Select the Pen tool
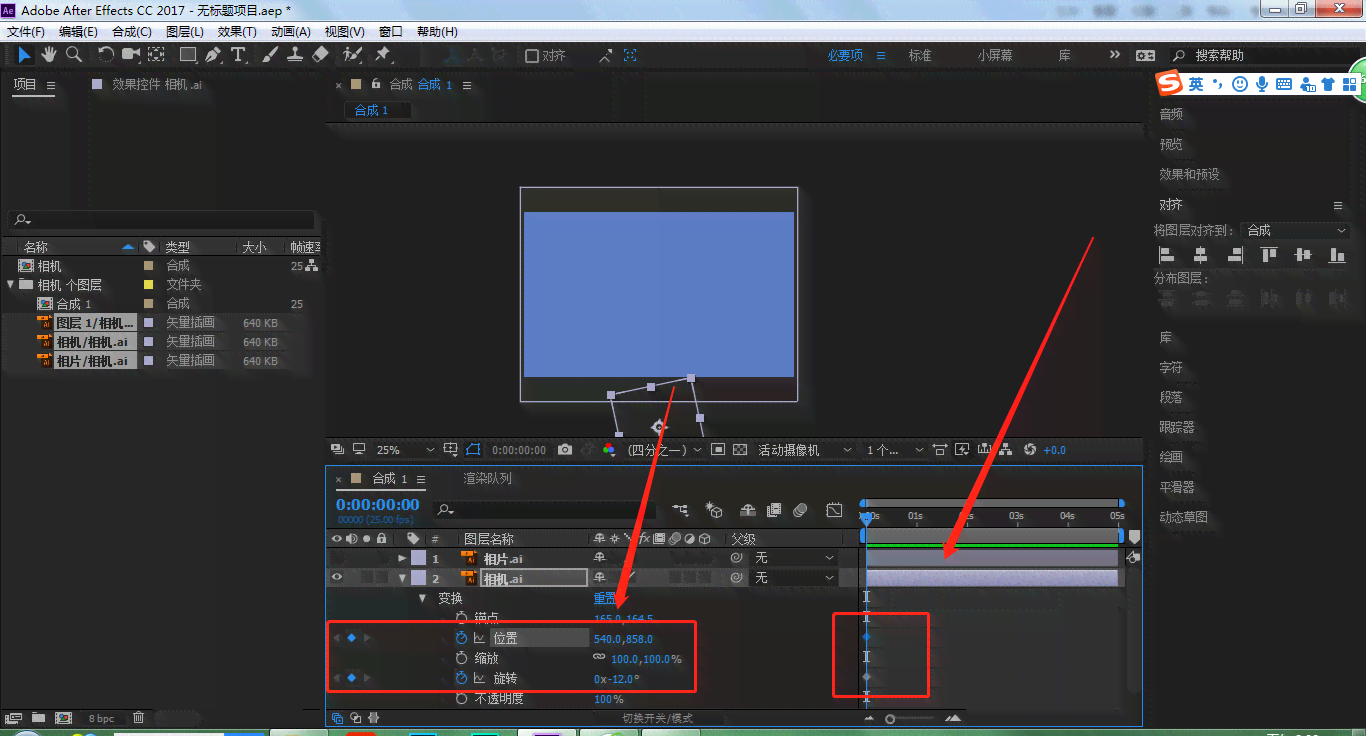Image resolution: width=1366 pixels, height=736 pixels. (x=213, y=55)
